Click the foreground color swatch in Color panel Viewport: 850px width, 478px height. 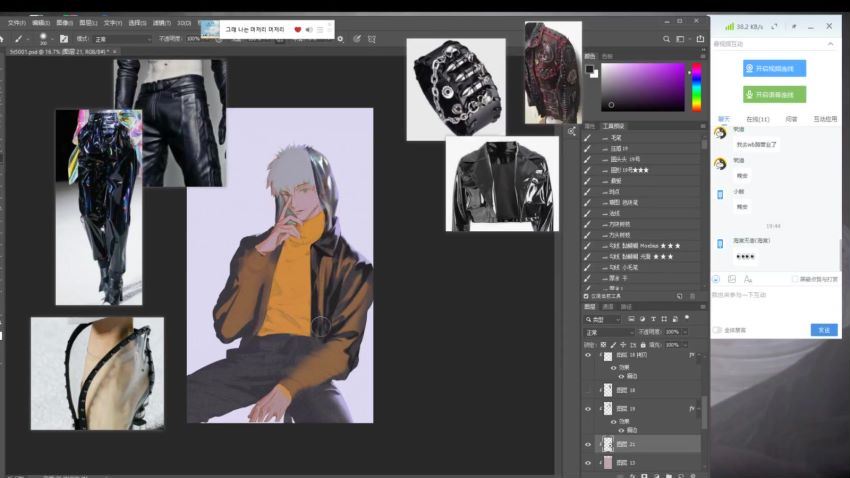589,69
